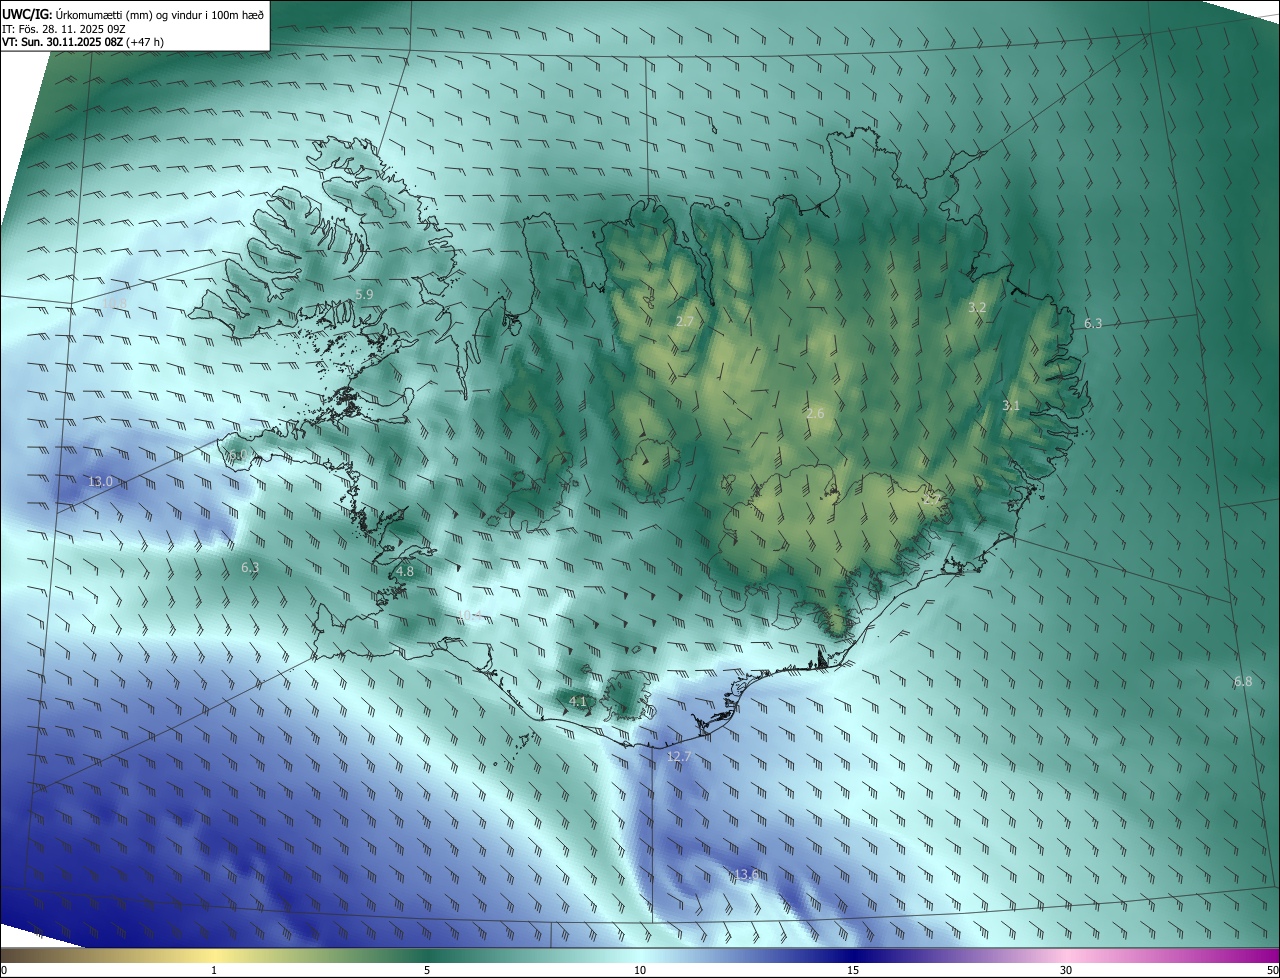This screenshot has width=1280, height=978.
Task: Click the 10.8 value over the northwest sea
Action: 114,304
